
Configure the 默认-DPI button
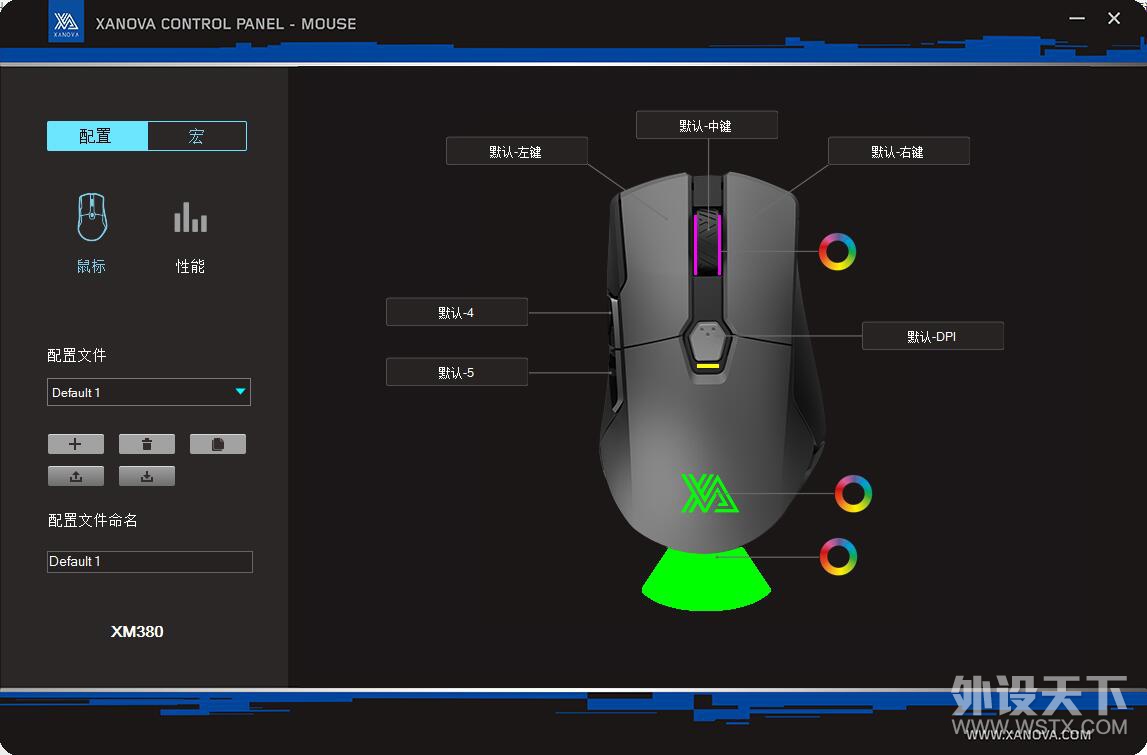tap(933, 337)
